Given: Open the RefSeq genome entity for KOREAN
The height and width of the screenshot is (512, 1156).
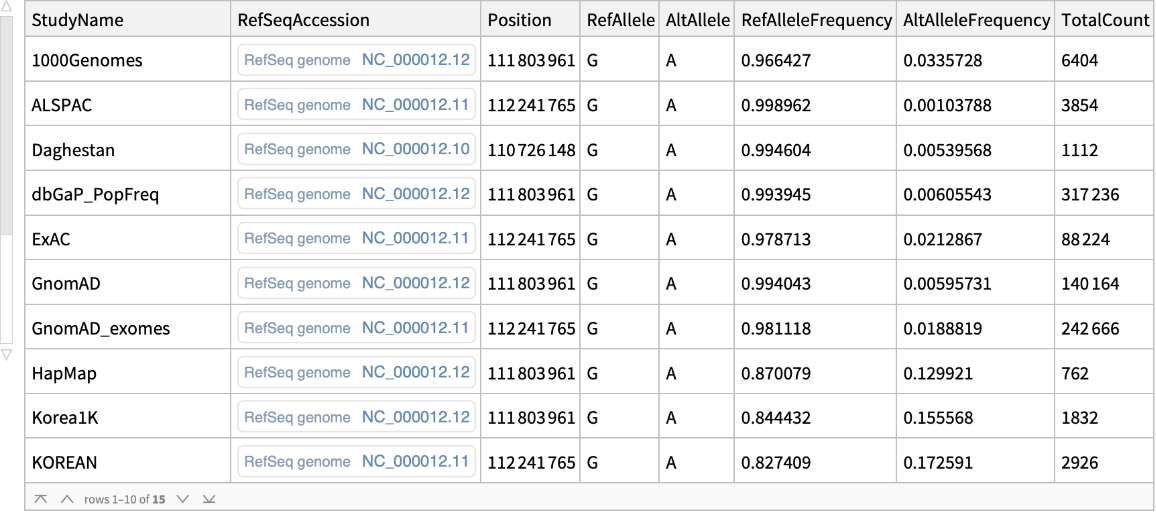Looking at the screenshot, I should coord(356,462).
